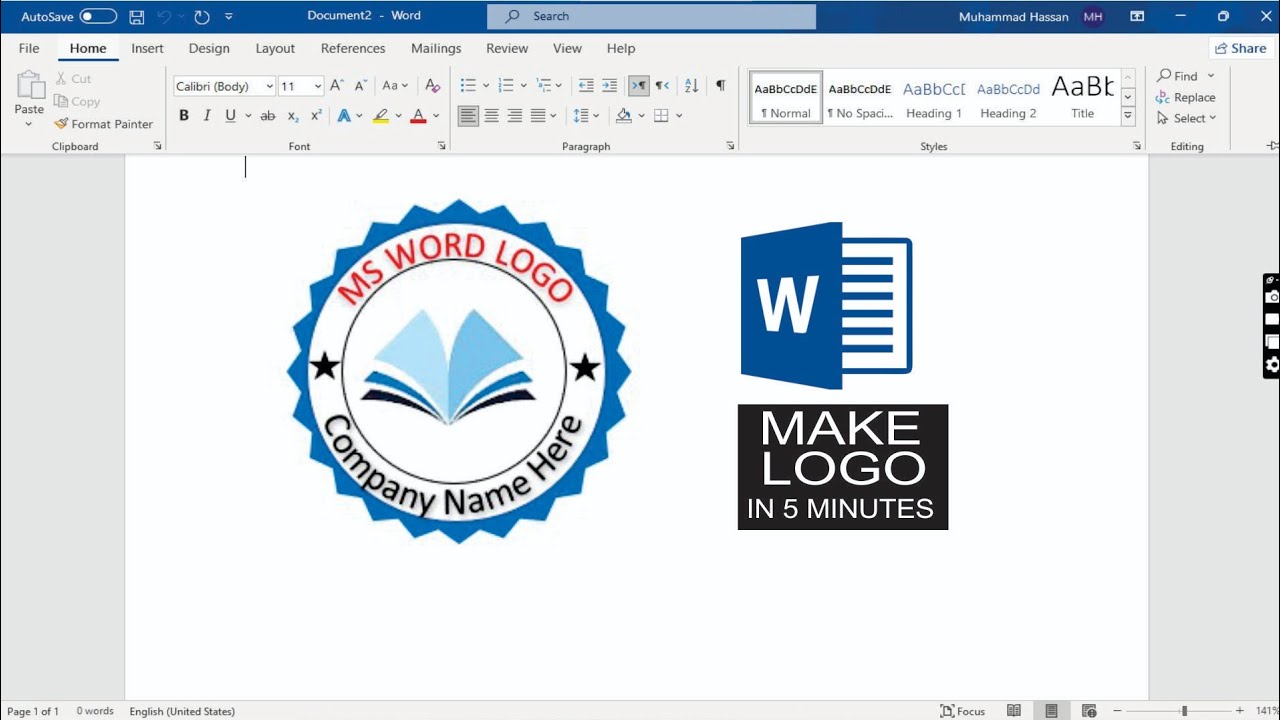Screen dimensions: 1280x720
Task: Toggle right-to-left text direction
Action: [x=662, y=86]
